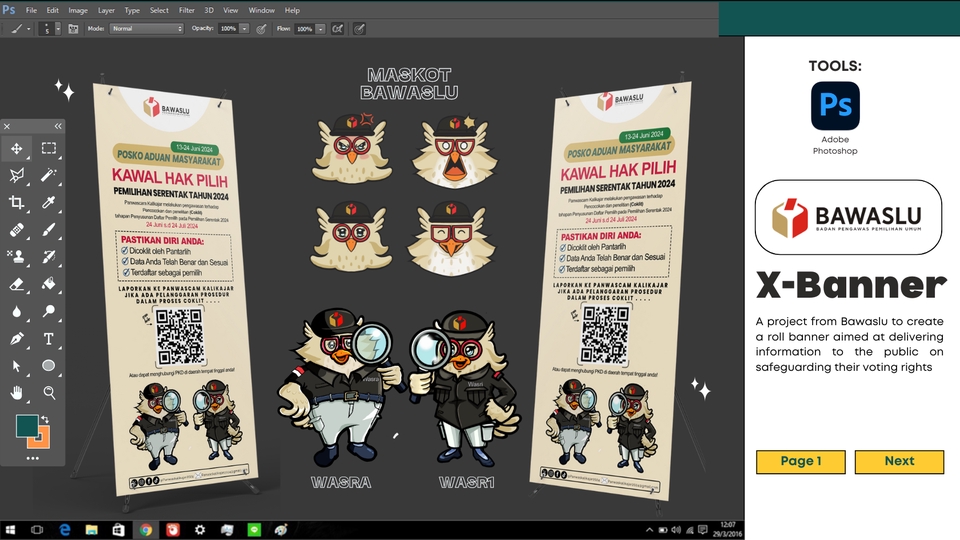Open the Image menu
960x540 pixels.
(x=78, y=10)
